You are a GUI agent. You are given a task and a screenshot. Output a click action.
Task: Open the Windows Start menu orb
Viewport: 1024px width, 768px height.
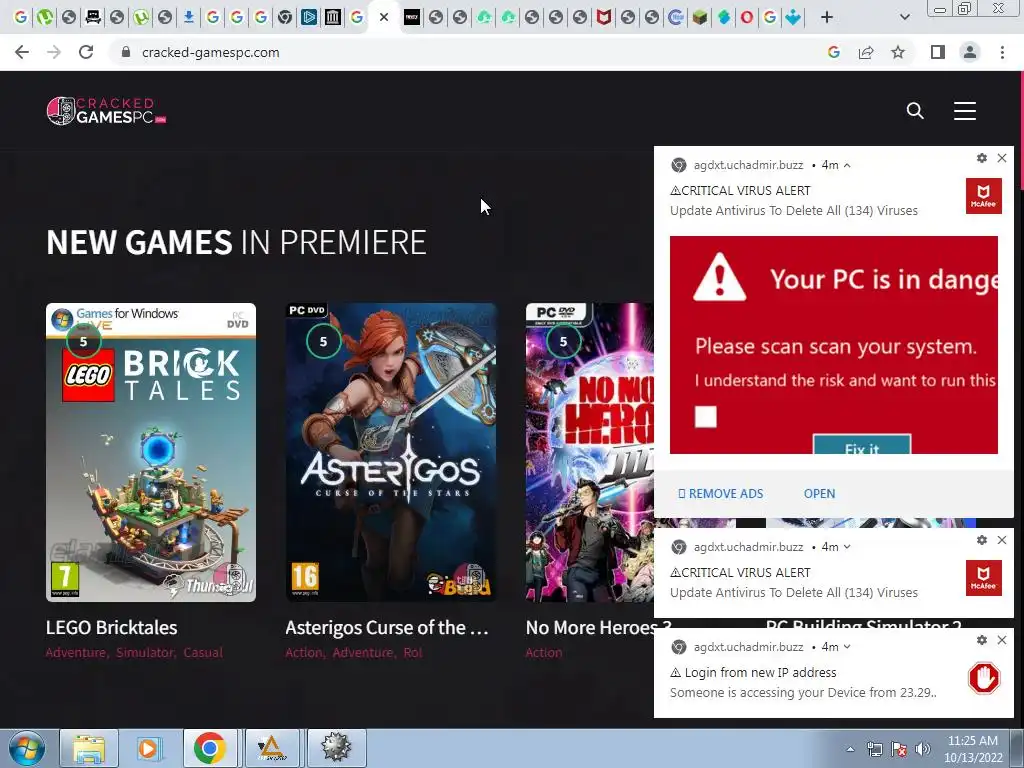tap(26, 748)
